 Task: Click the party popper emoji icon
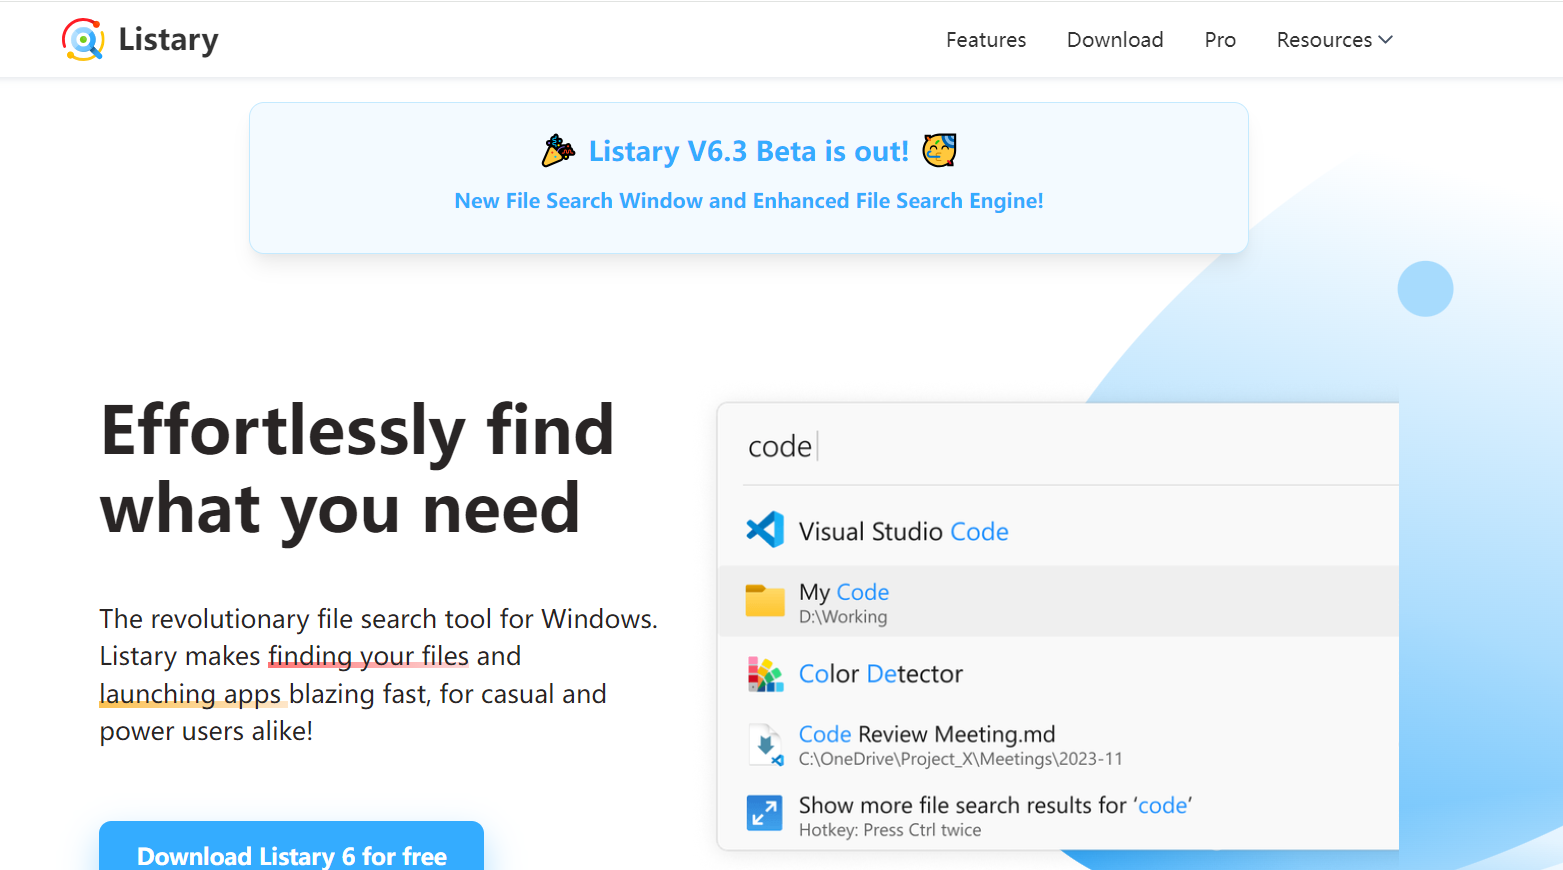point(558,151)
